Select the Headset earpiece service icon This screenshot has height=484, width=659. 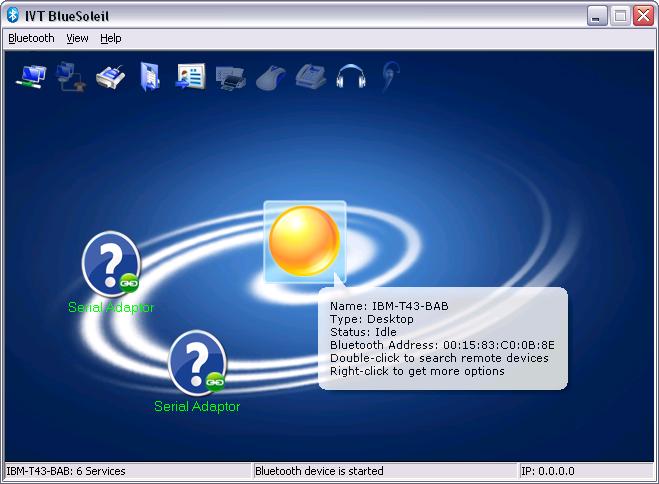pos(388,76)
